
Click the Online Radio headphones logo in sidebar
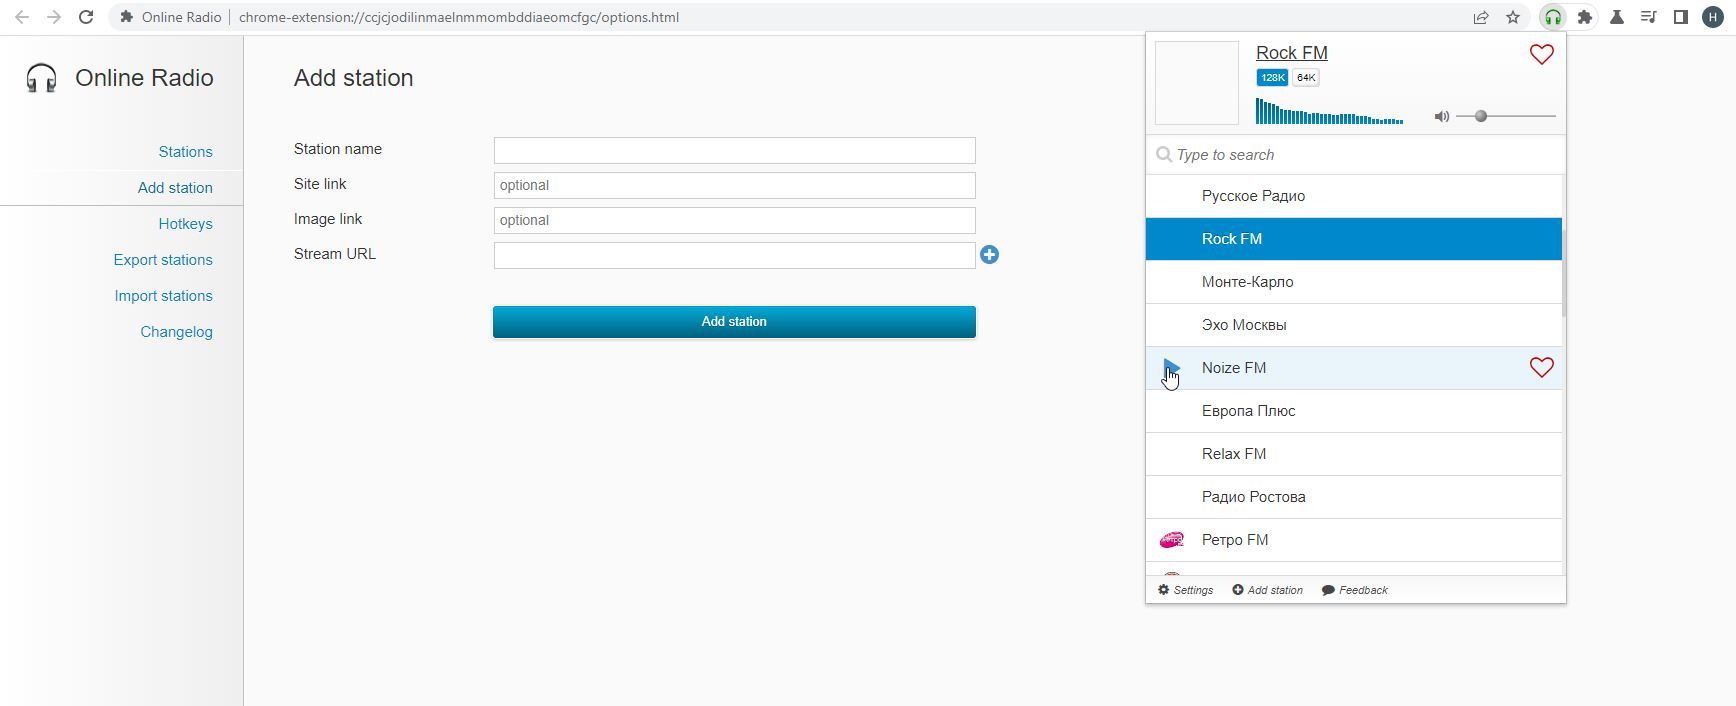[x=41, y=78]
